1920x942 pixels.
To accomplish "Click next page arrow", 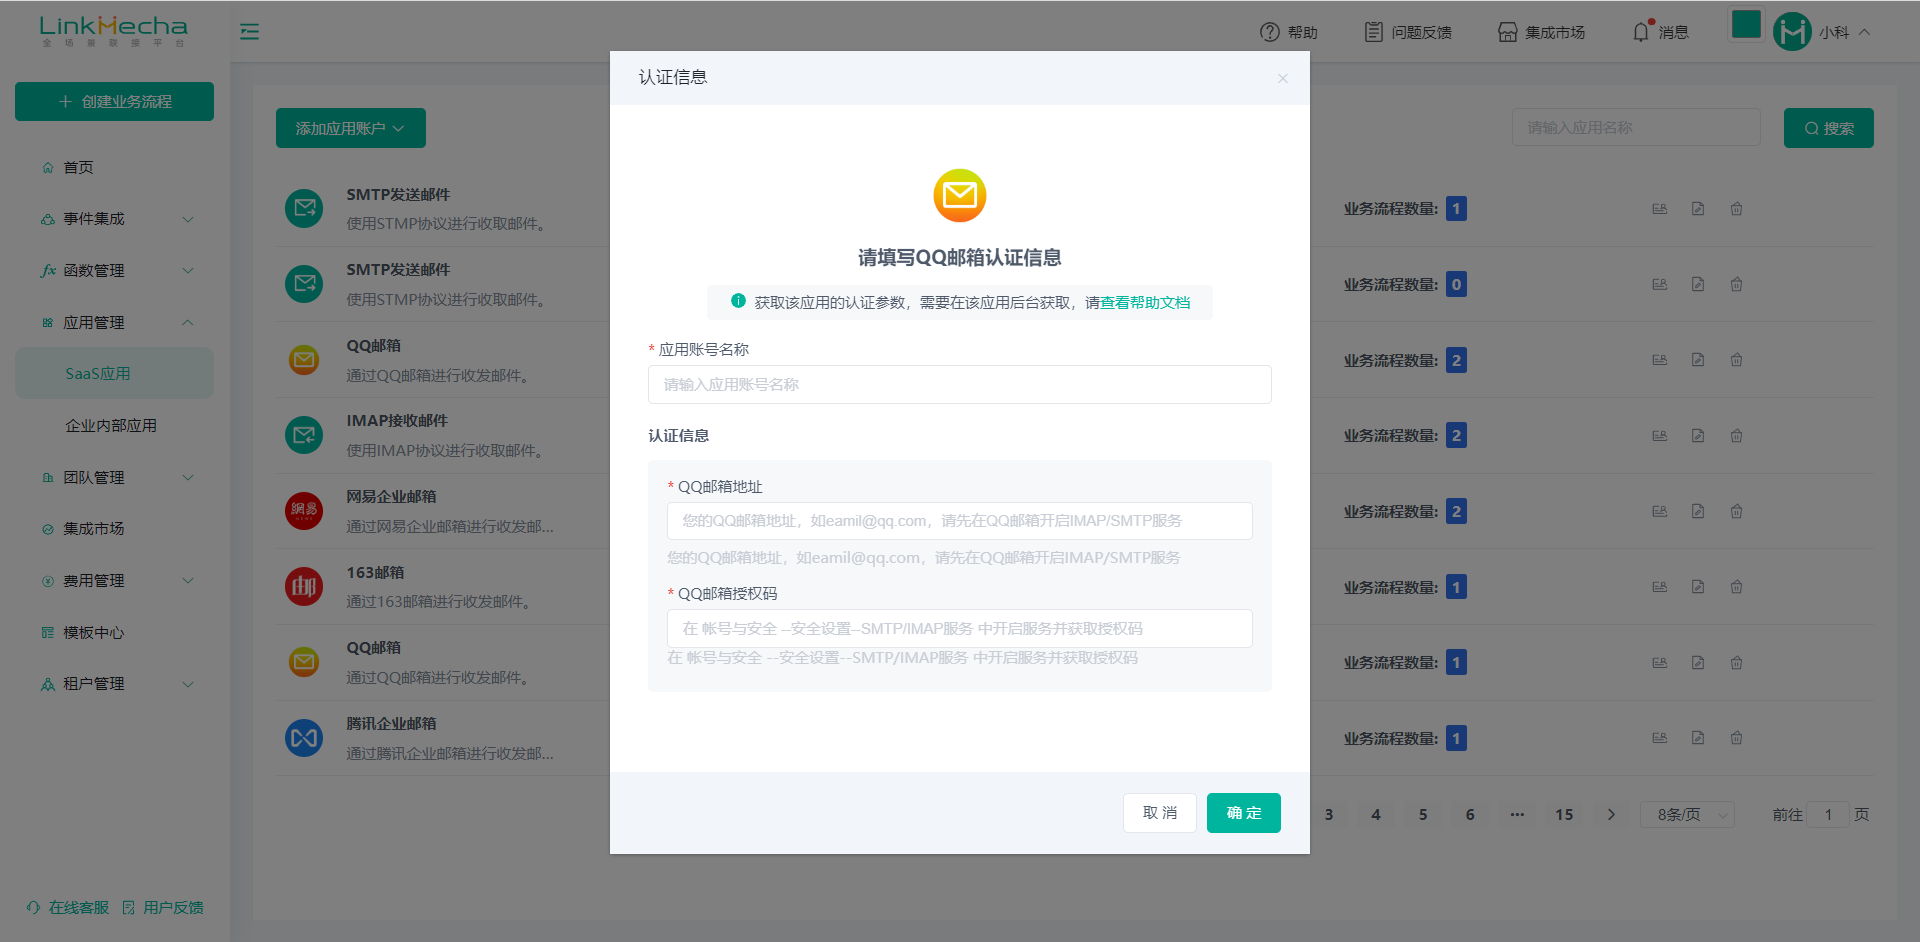I will pyautogui.click(x=1611, y=815).
